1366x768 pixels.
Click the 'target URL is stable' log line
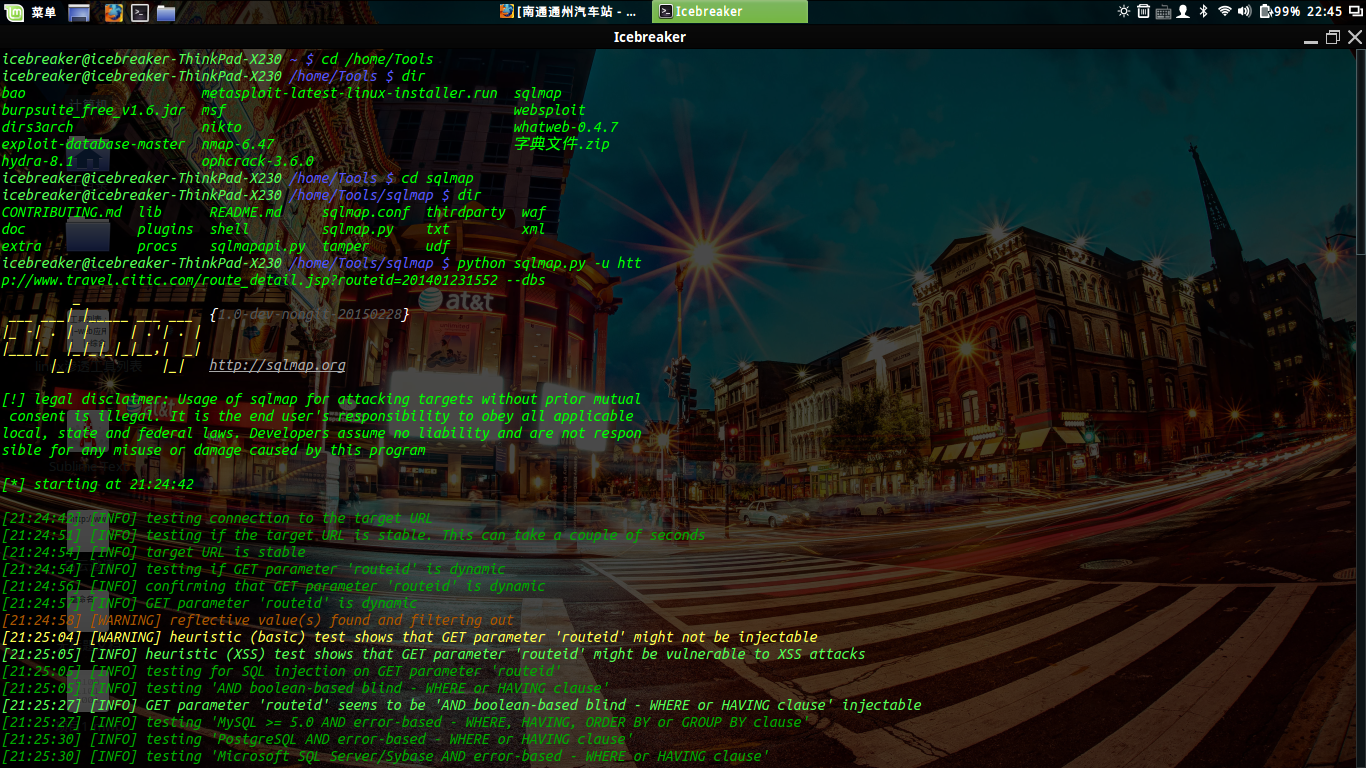point(154,552)
